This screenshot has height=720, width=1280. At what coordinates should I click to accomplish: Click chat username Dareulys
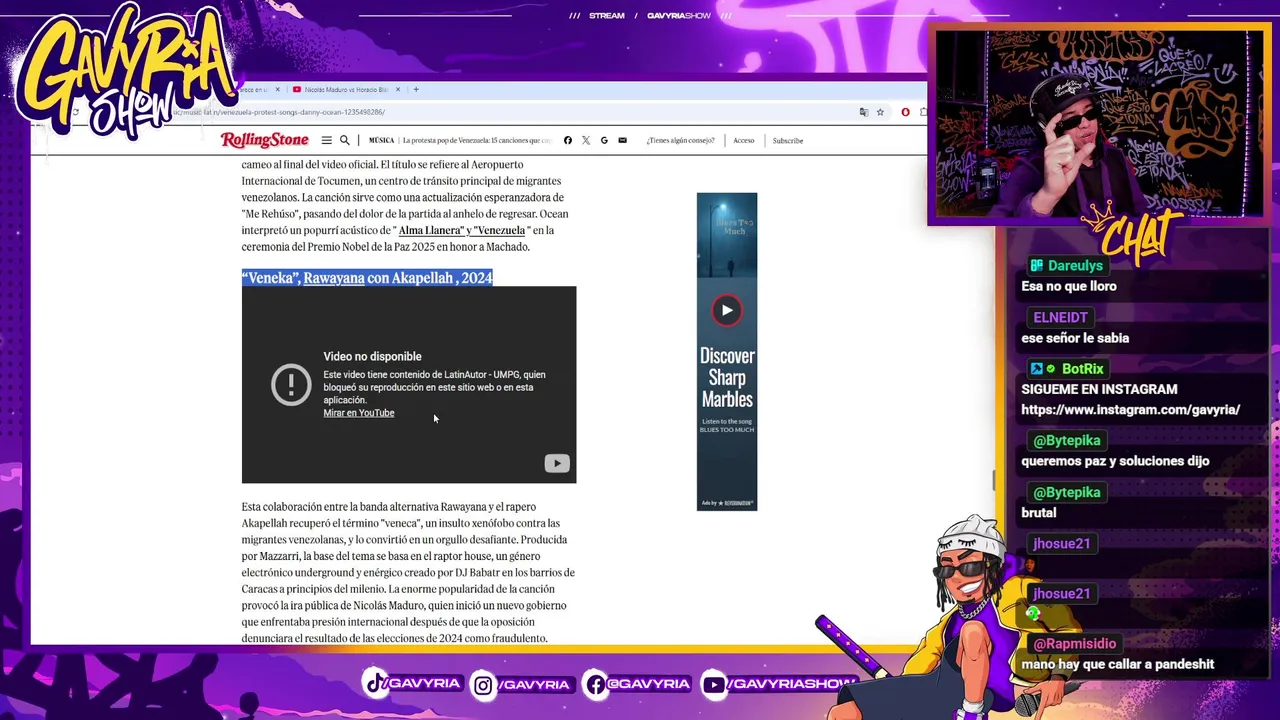pyautogui.click(x=1075, y=266)
